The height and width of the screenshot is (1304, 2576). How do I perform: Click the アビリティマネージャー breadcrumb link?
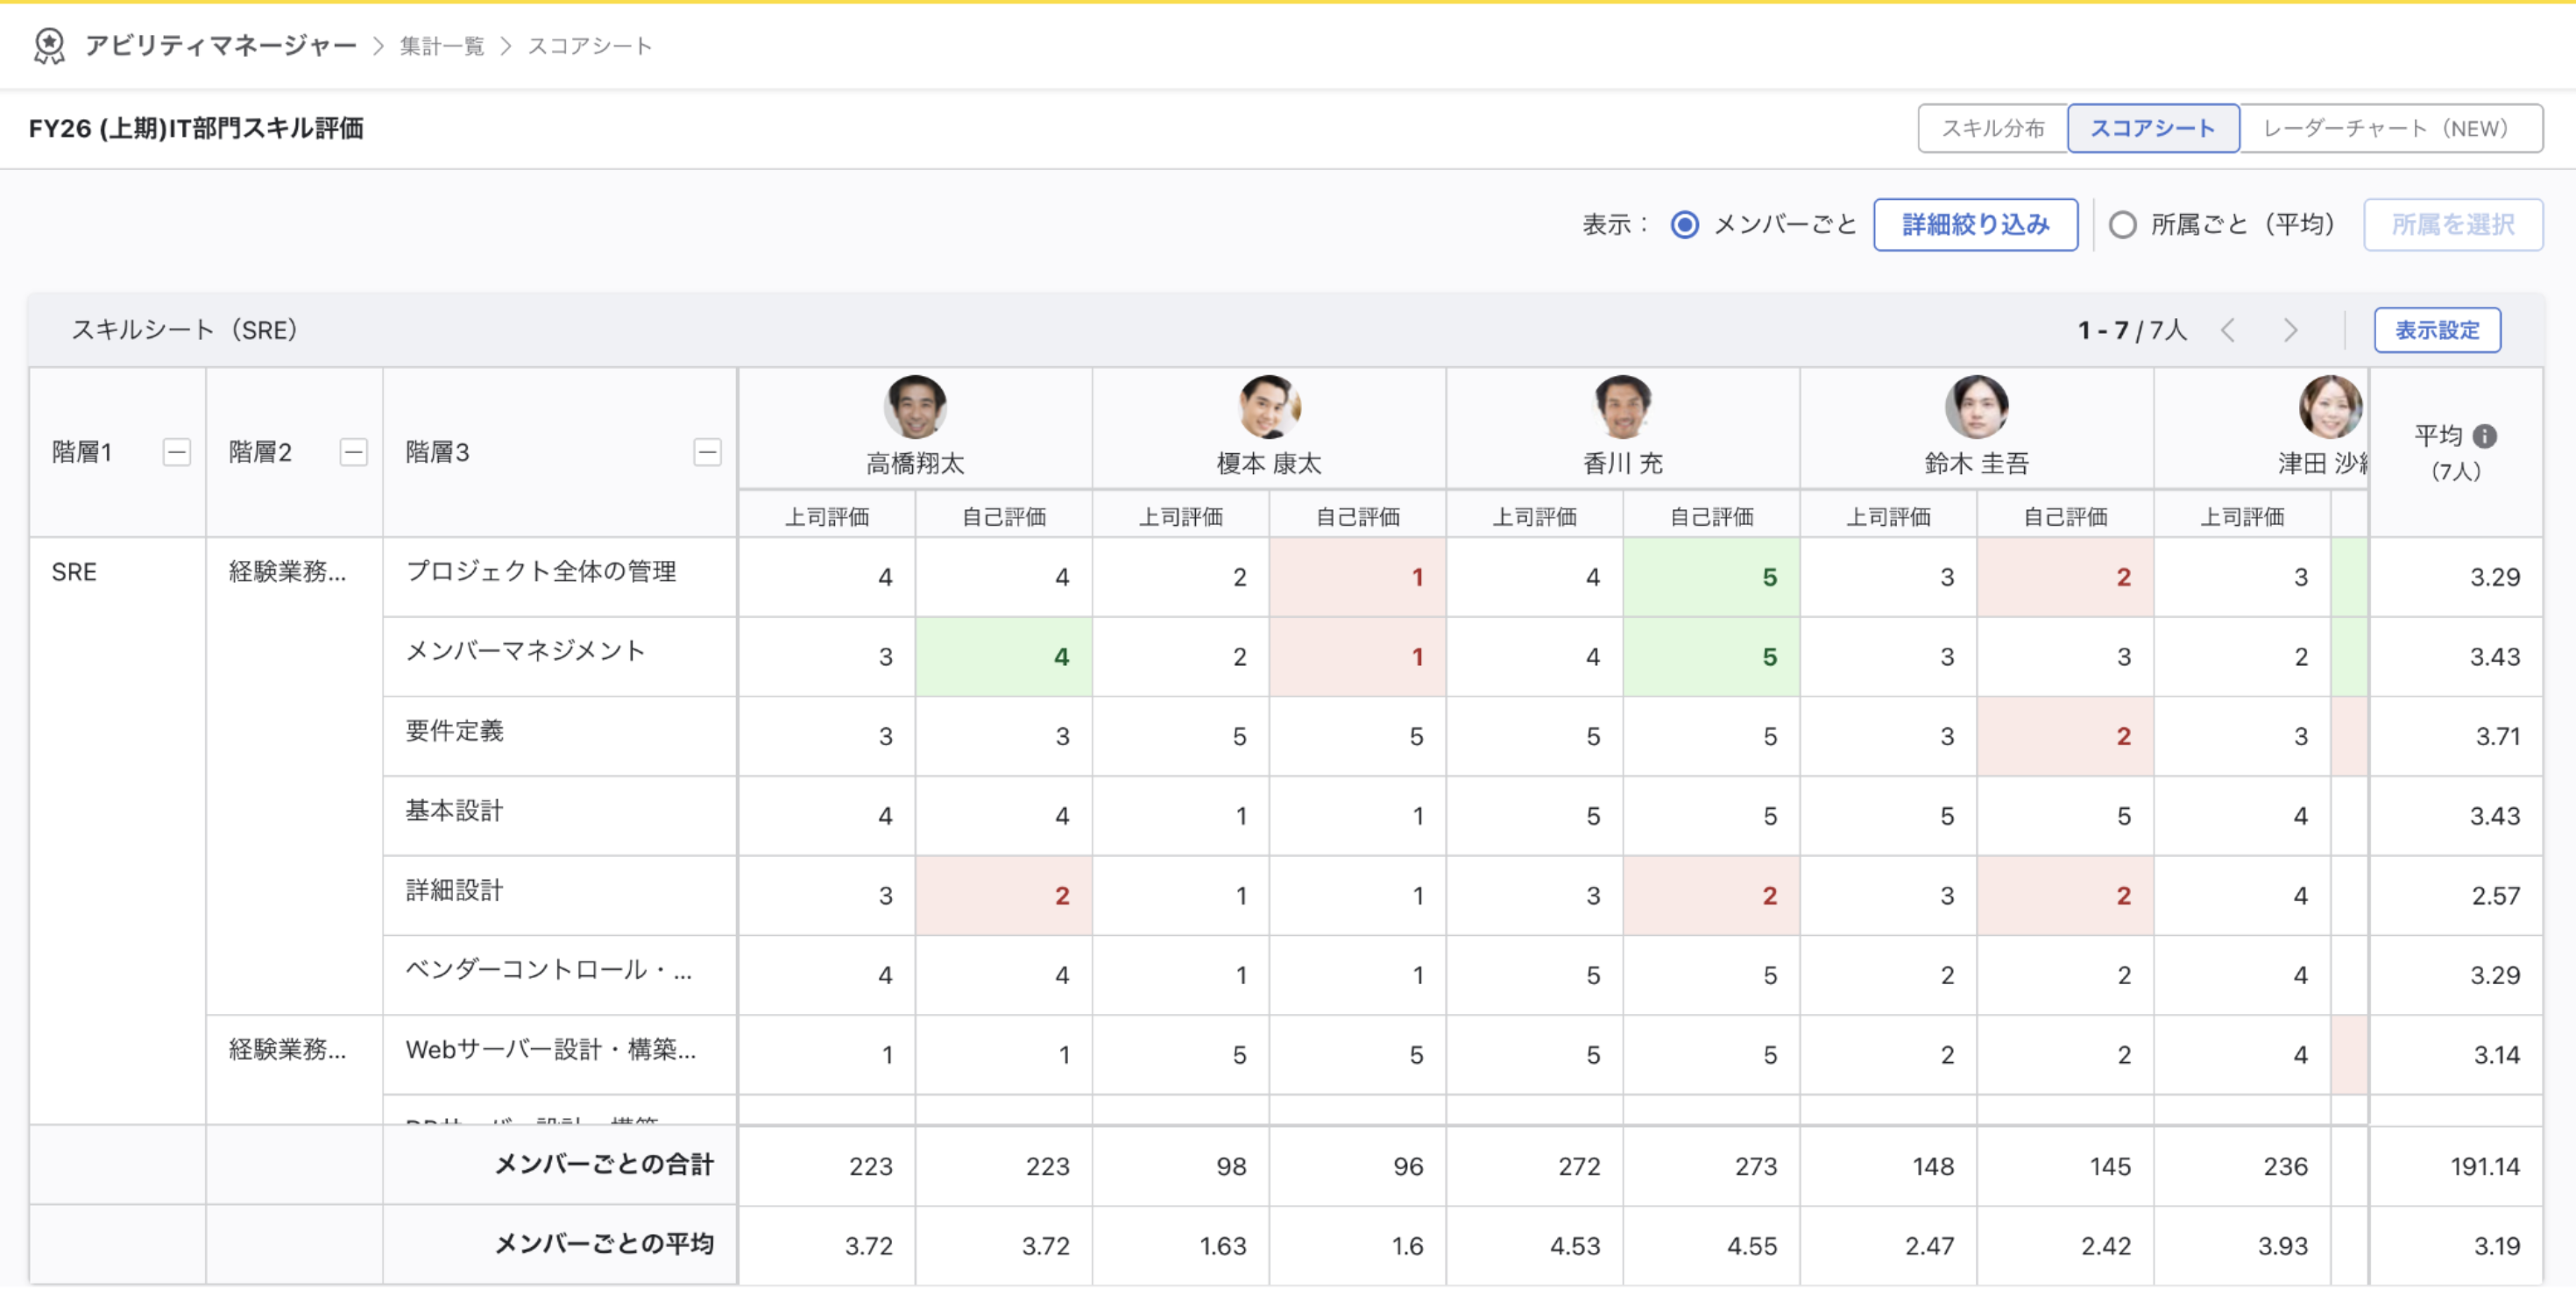pyautogui.click(x=221, y=46)
